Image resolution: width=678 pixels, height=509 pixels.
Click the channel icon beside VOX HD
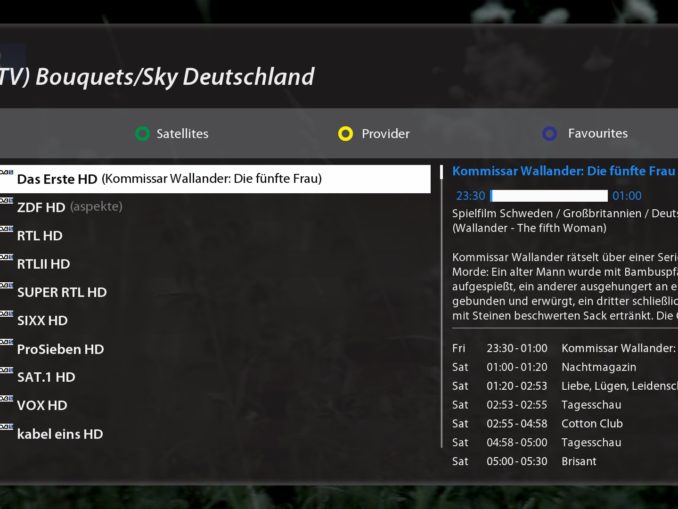coord(6,399)
